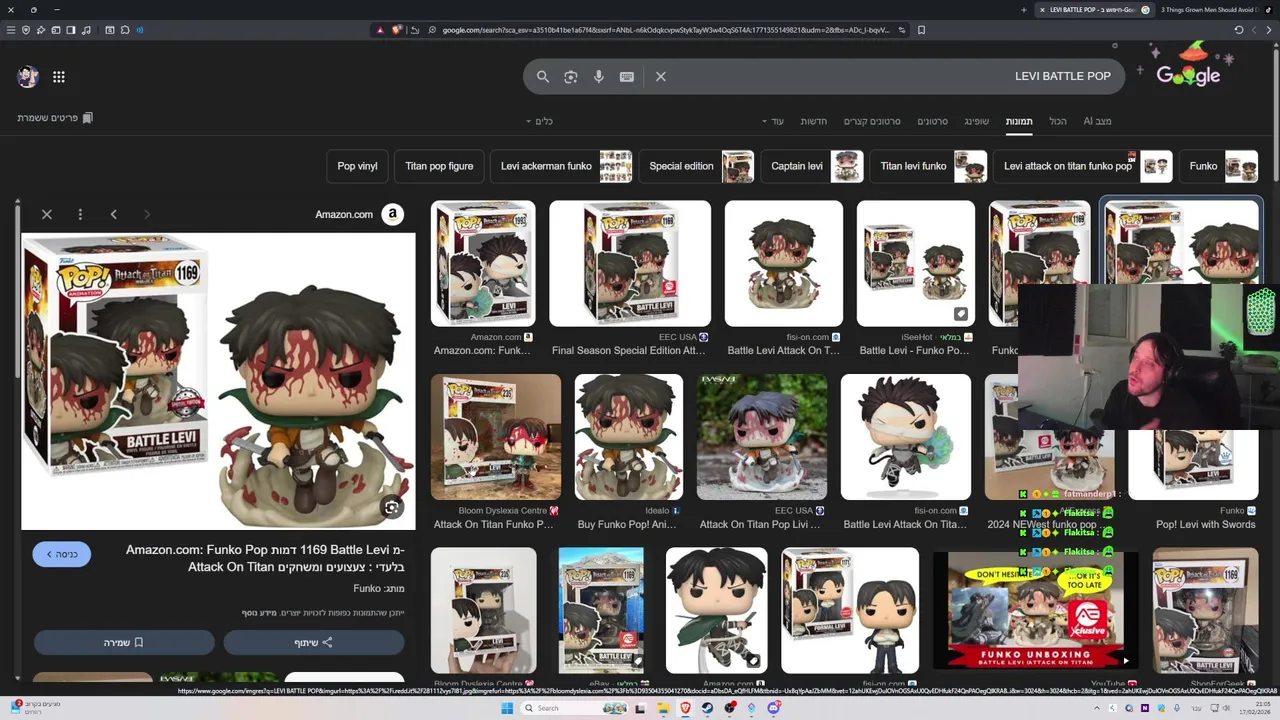
Task: Switch to the הכול all results tab
Action: pos(1058,121)
